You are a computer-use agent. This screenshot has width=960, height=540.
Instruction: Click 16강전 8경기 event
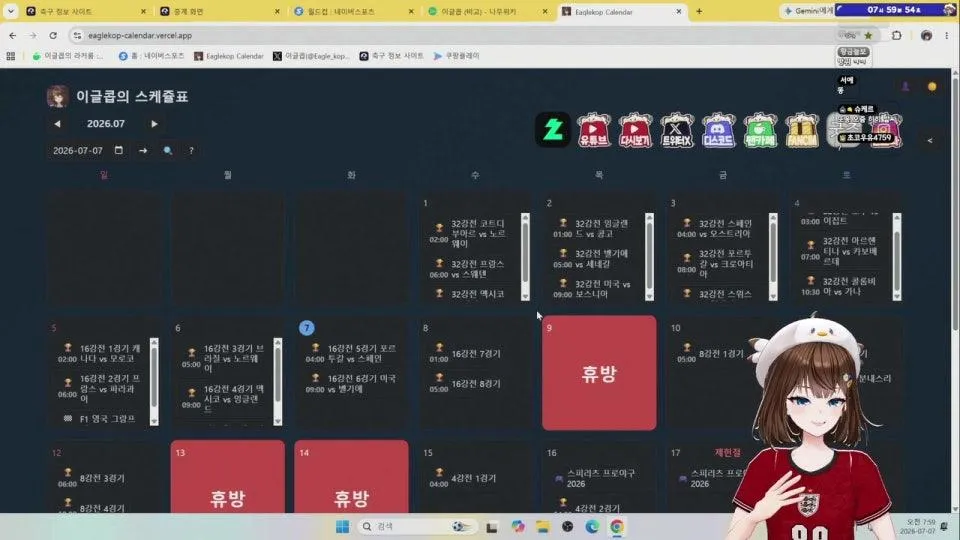[465, 383]
